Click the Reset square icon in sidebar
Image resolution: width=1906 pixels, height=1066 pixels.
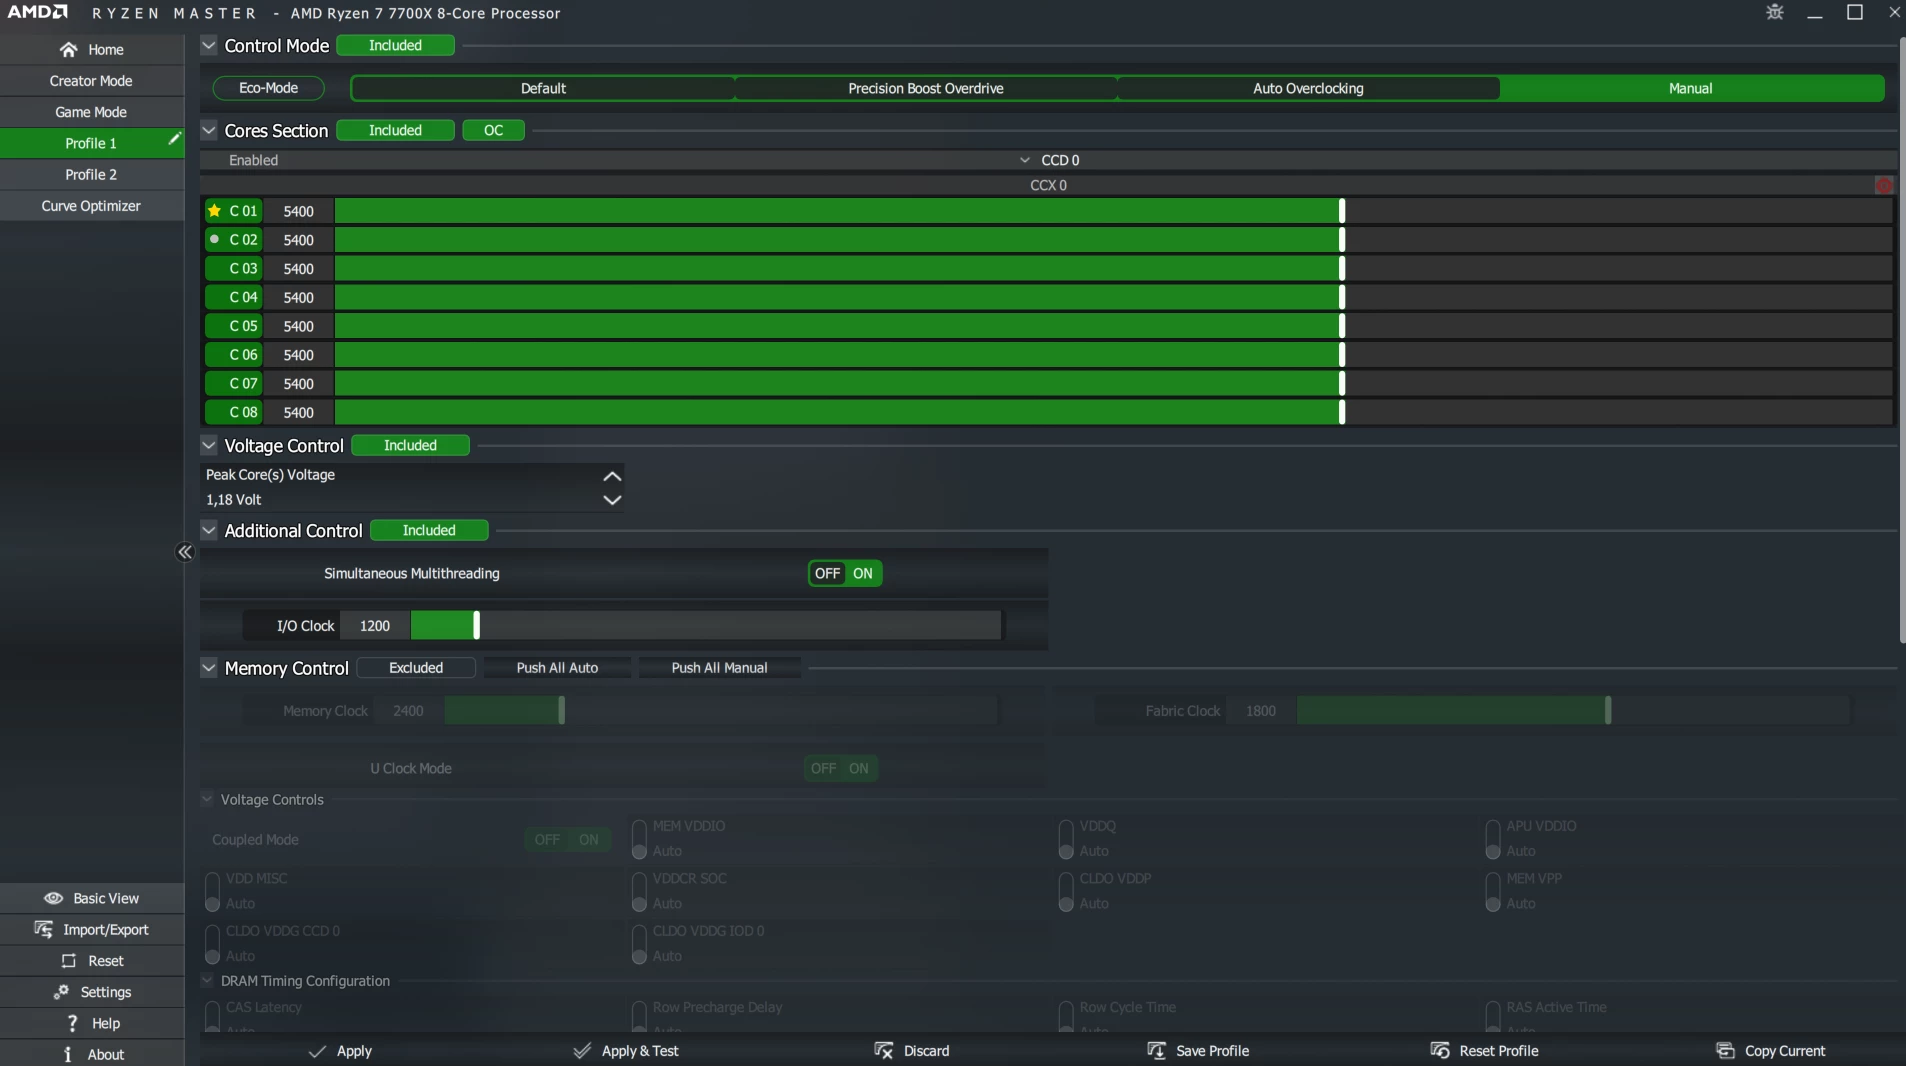(x=69, y=960)
